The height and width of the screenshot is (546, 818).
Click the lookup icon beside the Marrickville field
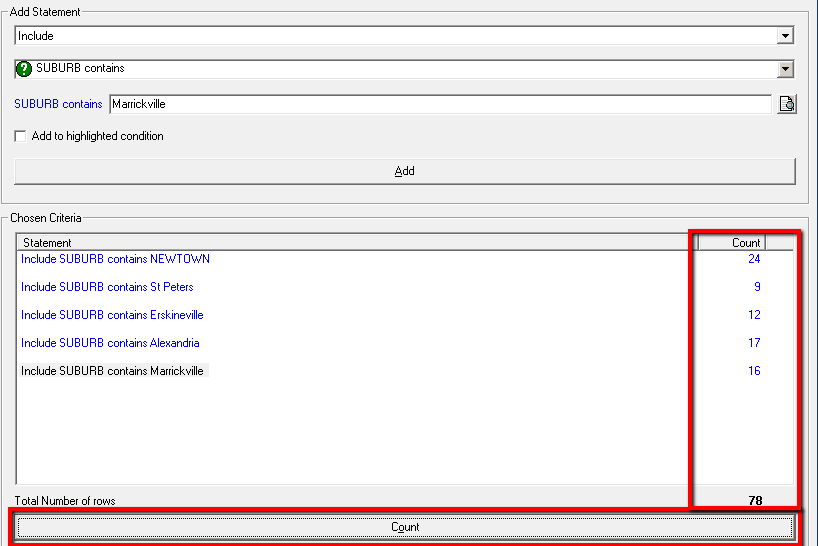click(x=786, y=104)
